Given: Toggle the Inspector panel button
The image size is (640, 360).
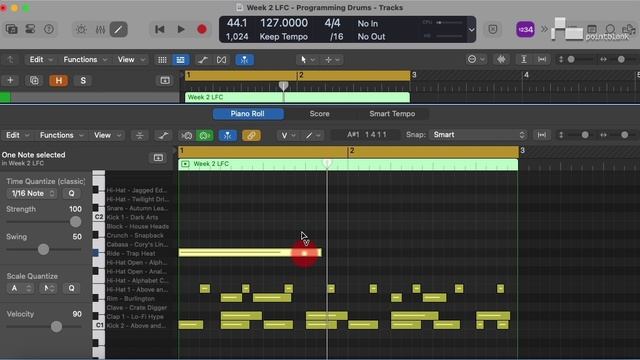Looking at the screenshot, I should (x=30, y=29).
